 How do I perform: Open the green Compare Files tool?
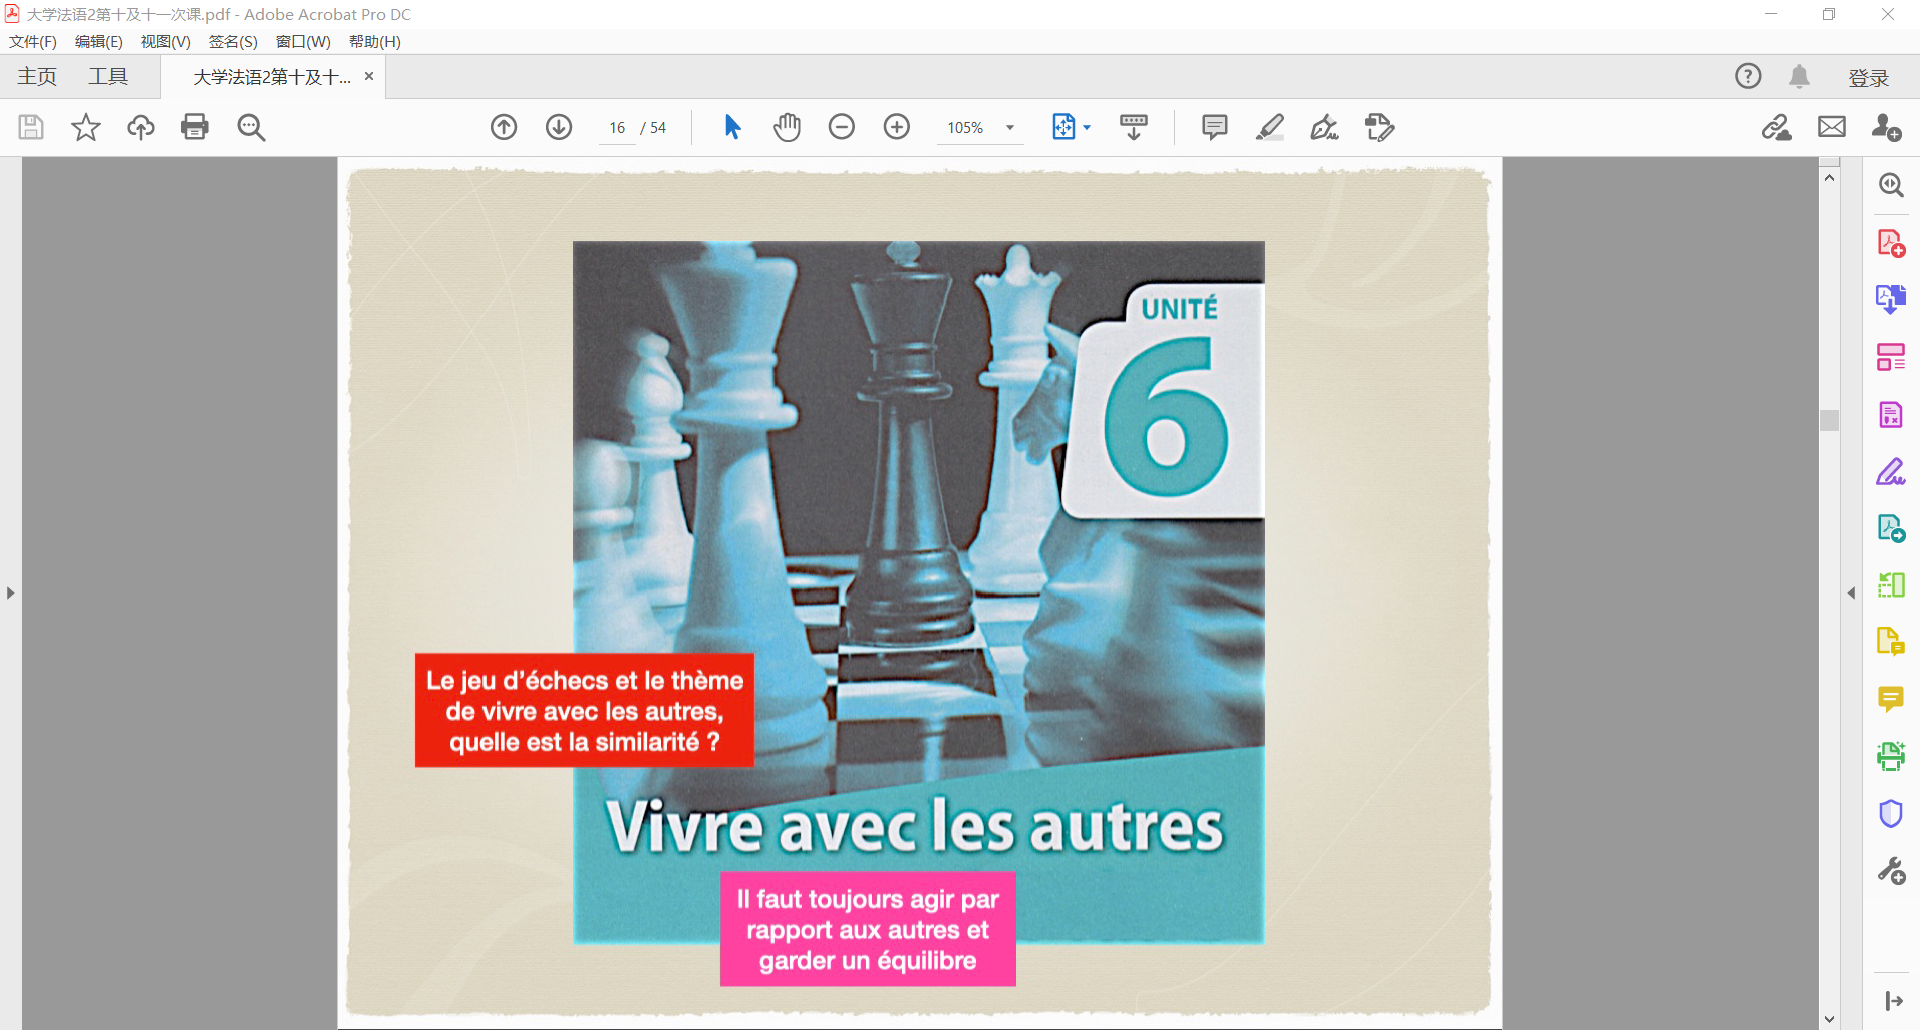click(1891, 585)
